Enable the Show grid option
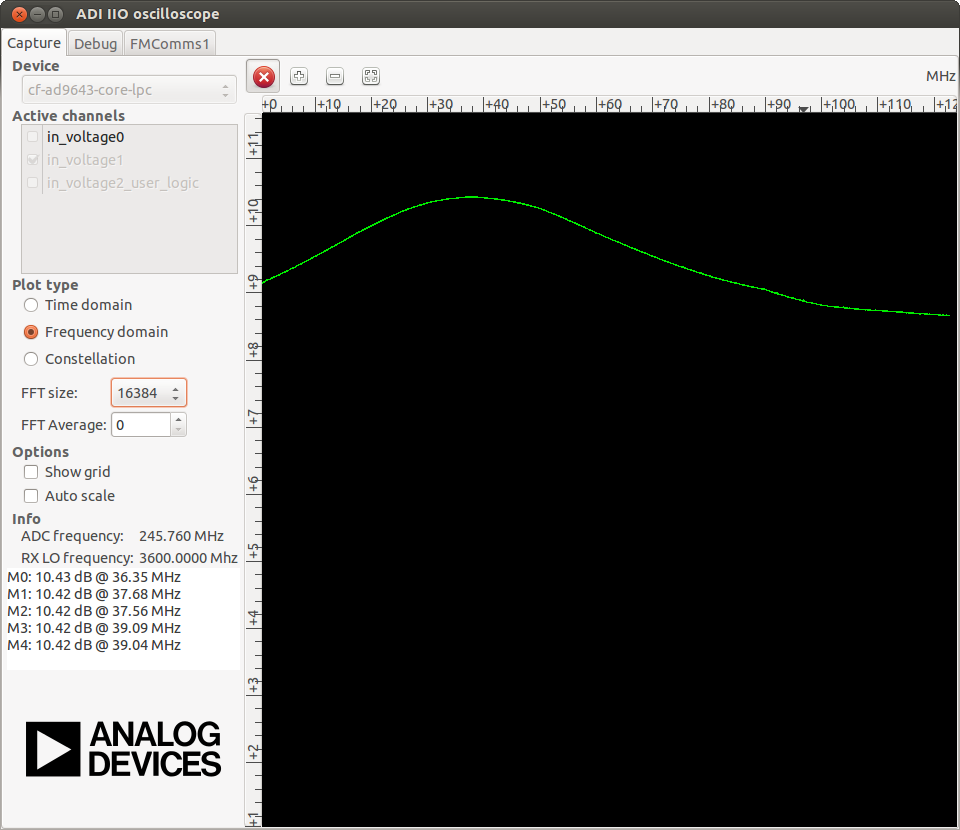Screen dimensions: 960x830 pos(31,472)
